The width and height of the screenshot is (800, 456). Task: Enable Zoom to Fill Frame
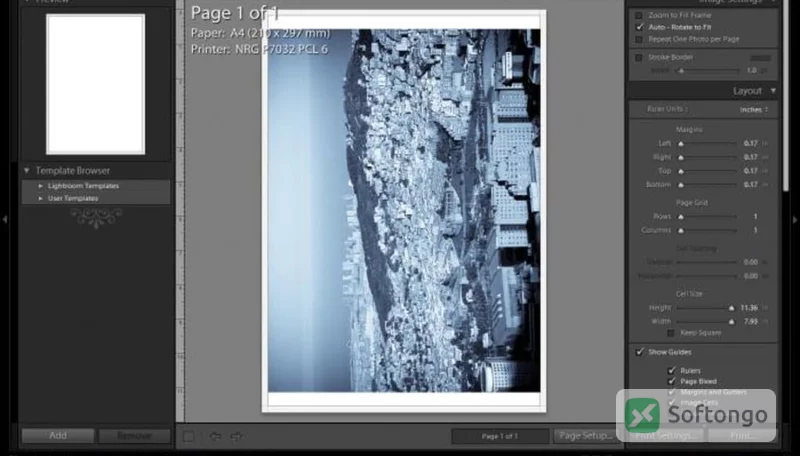[x=639, y=15]
